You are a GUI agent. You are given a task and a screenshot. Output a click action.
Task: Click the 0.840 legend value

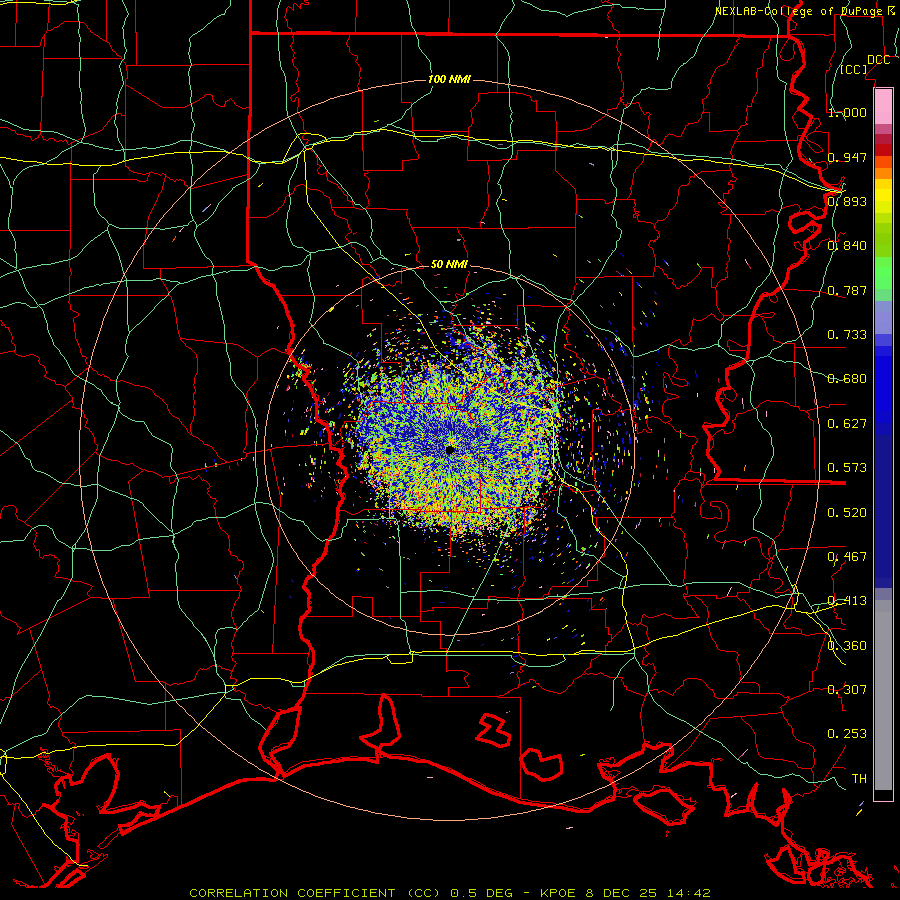(x=847, y=246)
